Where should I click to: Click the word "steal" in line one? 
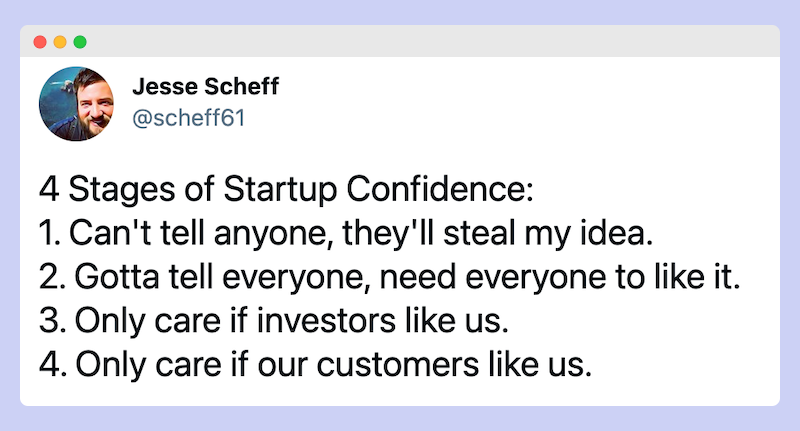coord(479,234)
